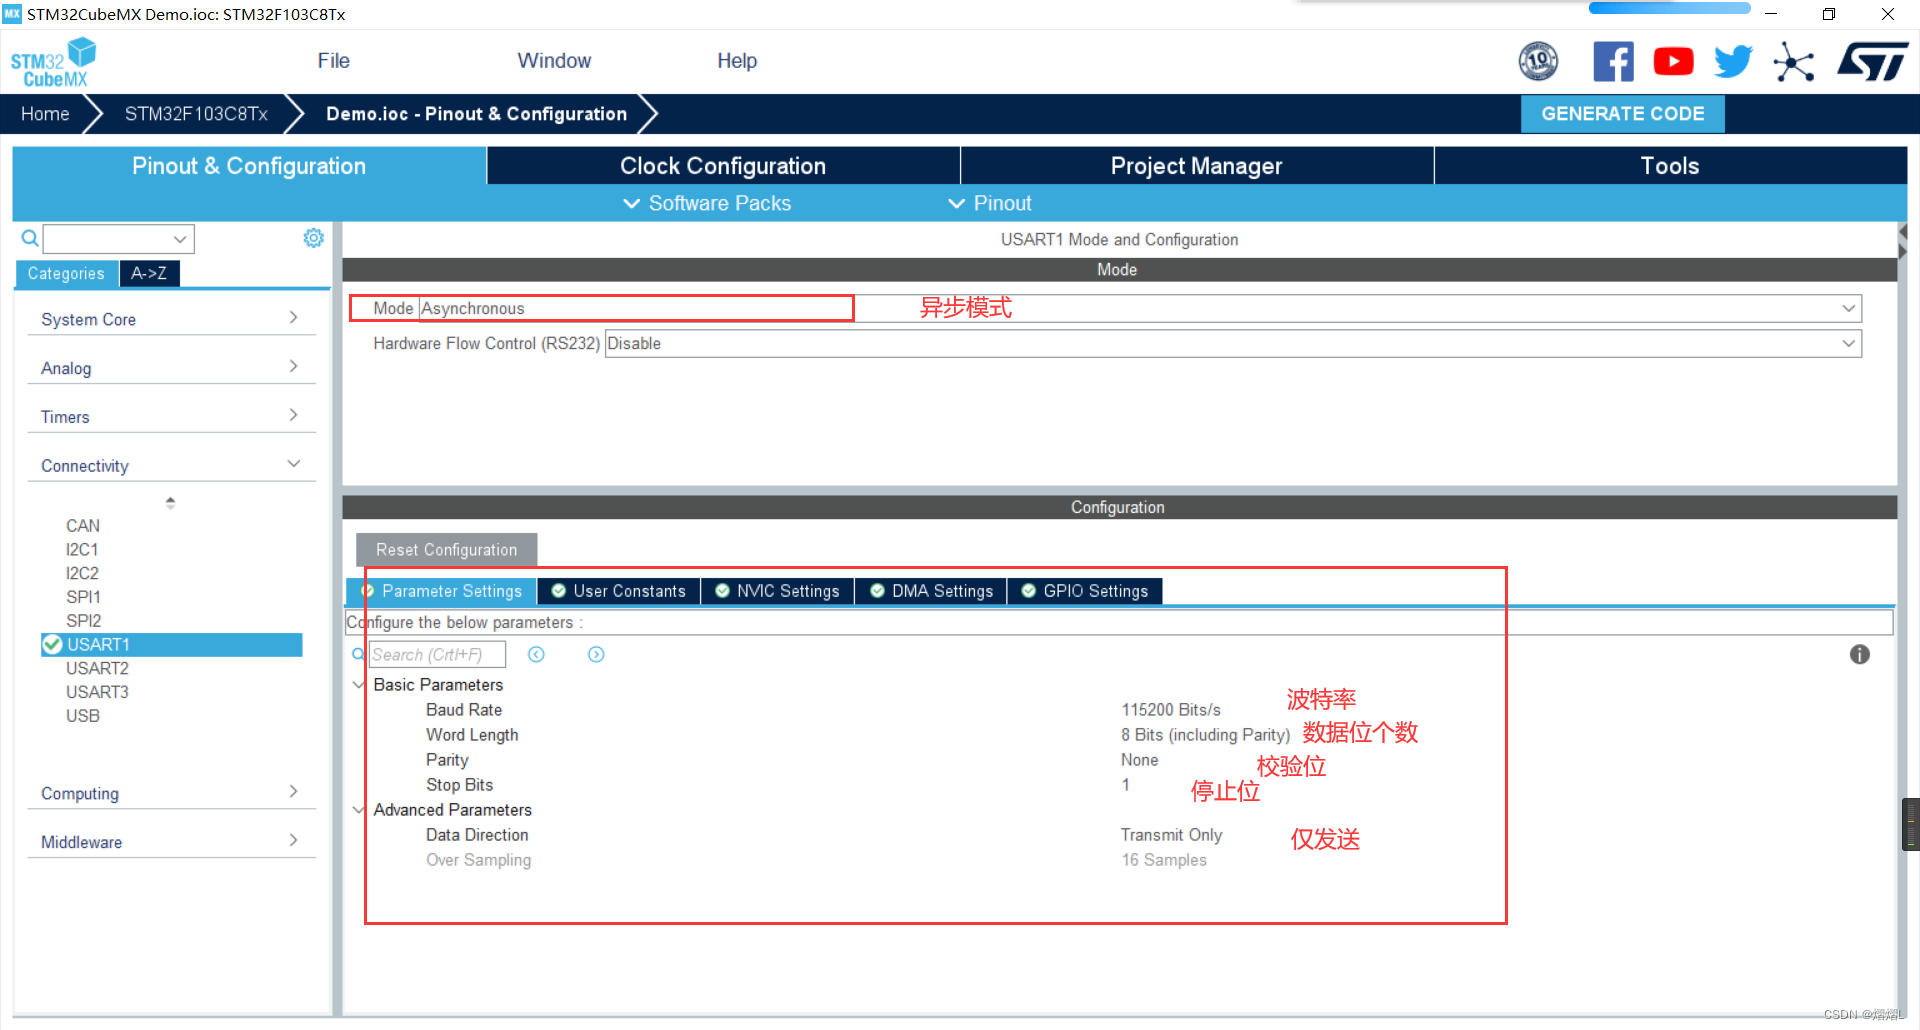Click GENERATE CODE button
This screenshot has width=1920, height=1030.
1622,114
